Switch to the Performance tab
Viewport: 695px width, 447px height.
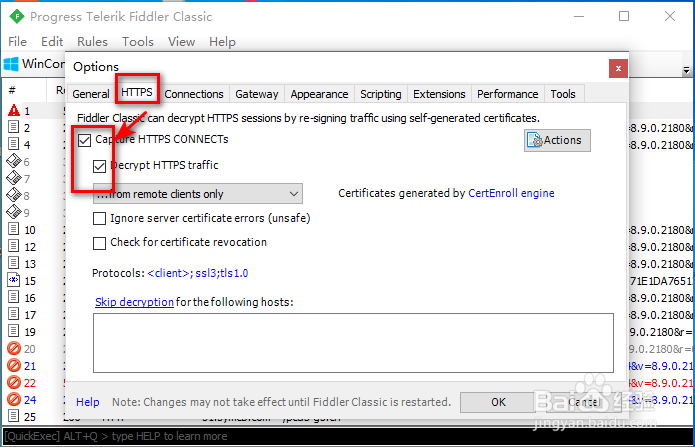pyautogui.click(x=508, y=94)
